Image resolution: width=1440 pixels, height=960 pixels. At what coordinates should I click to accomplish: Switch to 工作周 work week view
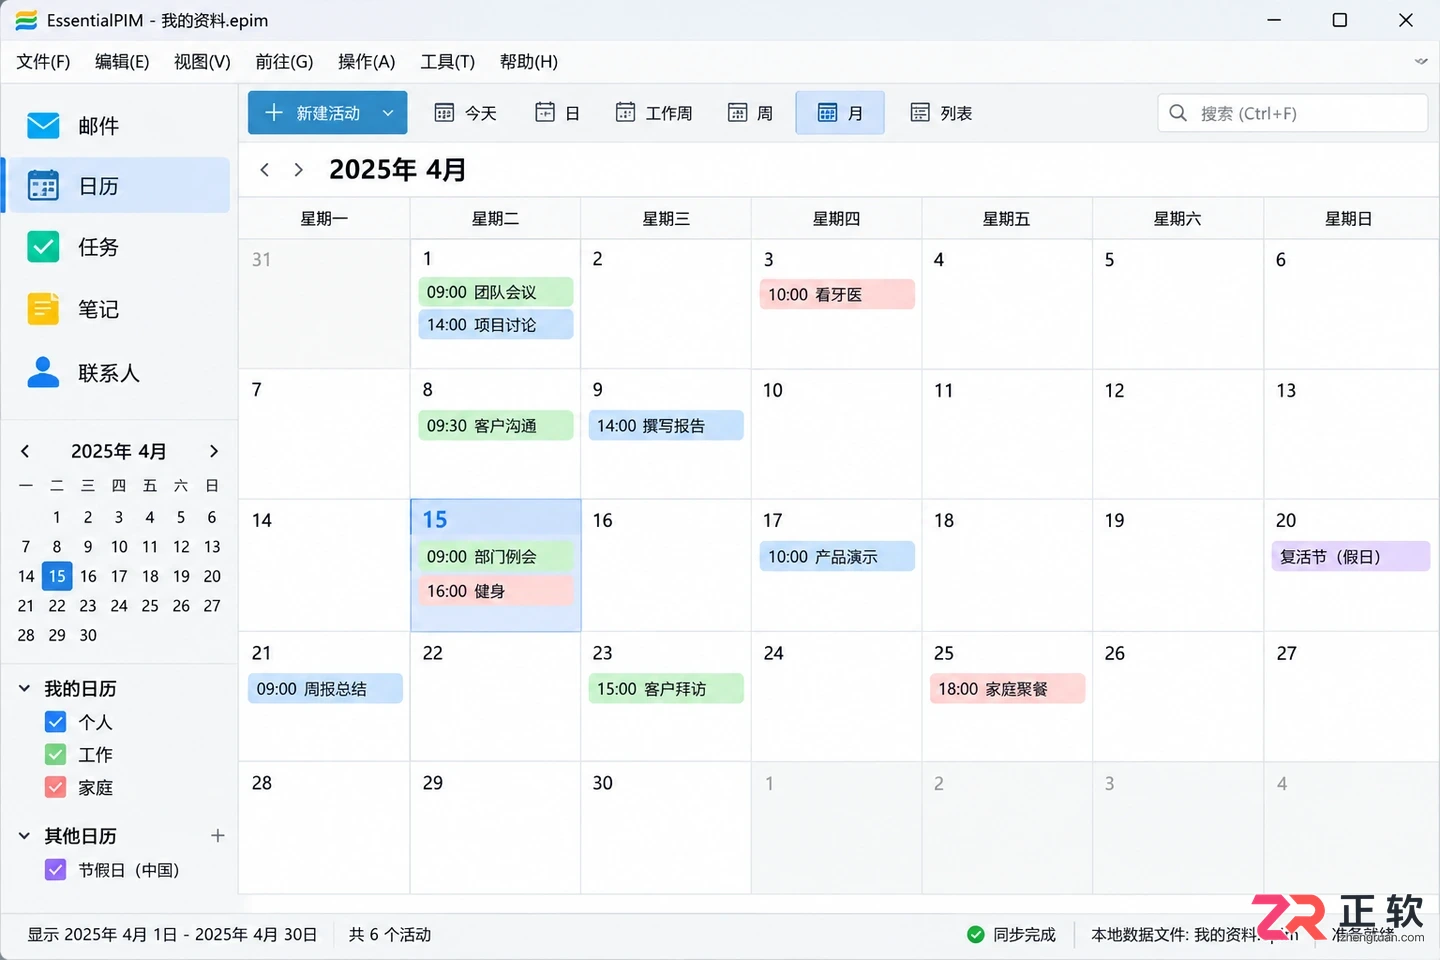click(x=654, y=113)
